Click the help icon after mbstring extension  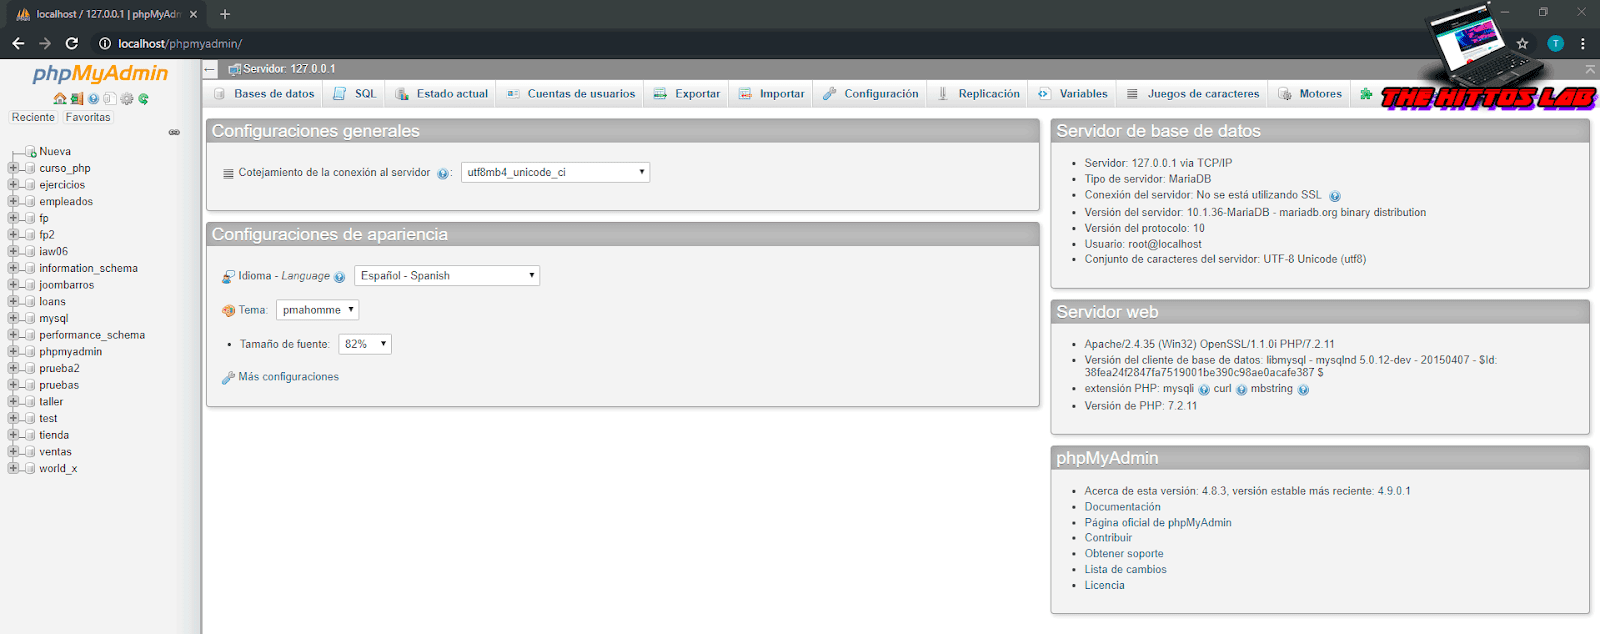(x=1303, y=390)
